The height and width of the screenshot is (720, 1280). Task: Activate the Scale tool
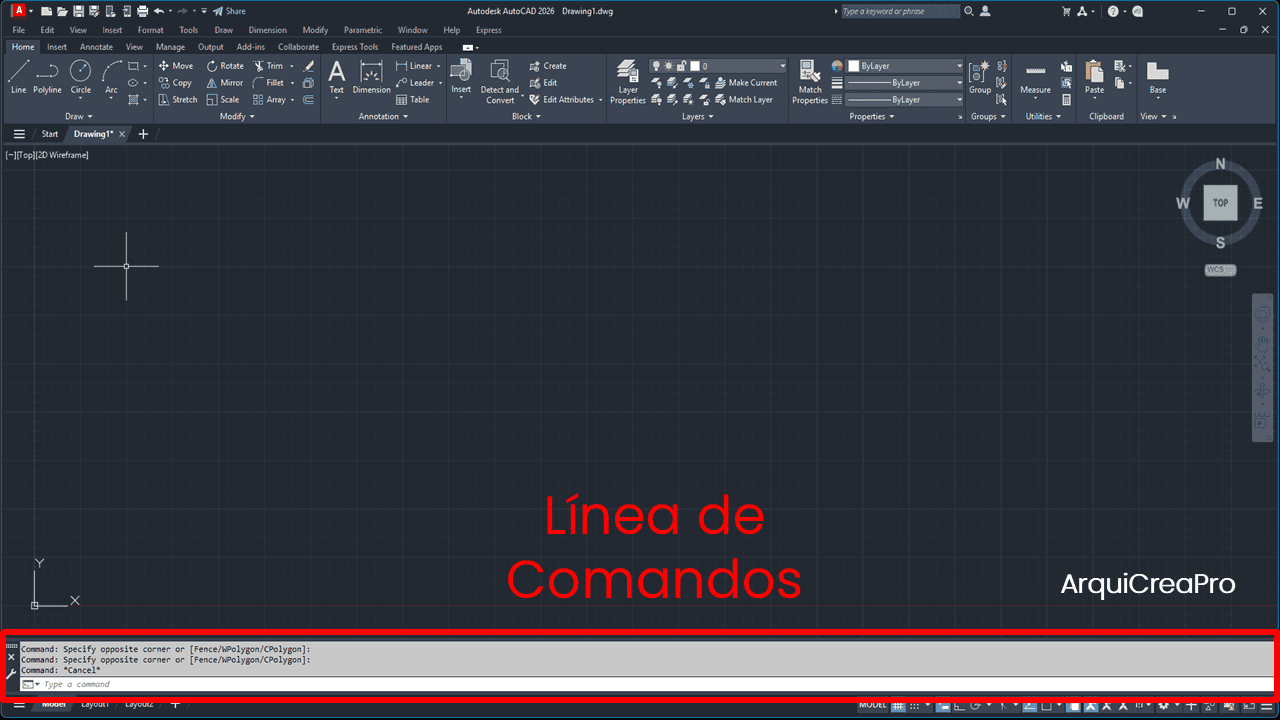pos(223,100)
